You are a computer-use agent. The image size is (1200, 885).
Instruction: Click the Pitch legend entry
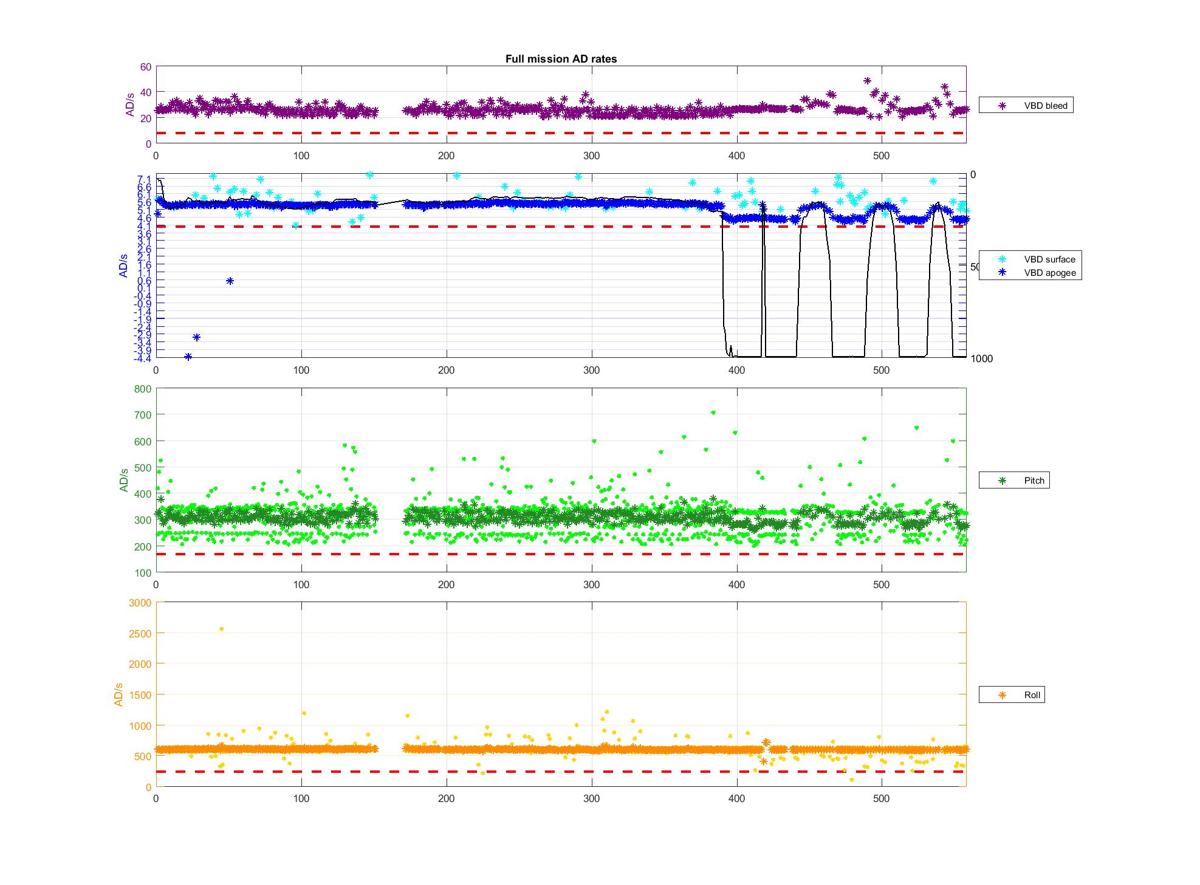pyautogui.click(x=1016, y=481)
